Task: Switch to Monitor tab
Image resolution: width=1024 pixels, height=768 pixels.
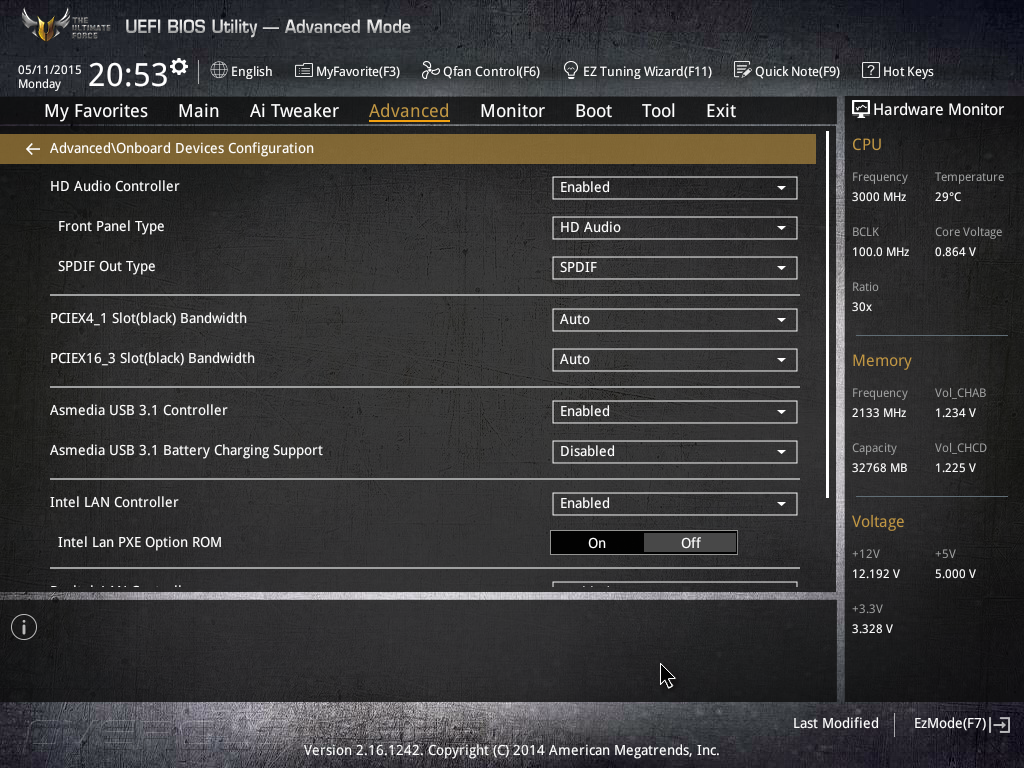Action: pos(512,111)
